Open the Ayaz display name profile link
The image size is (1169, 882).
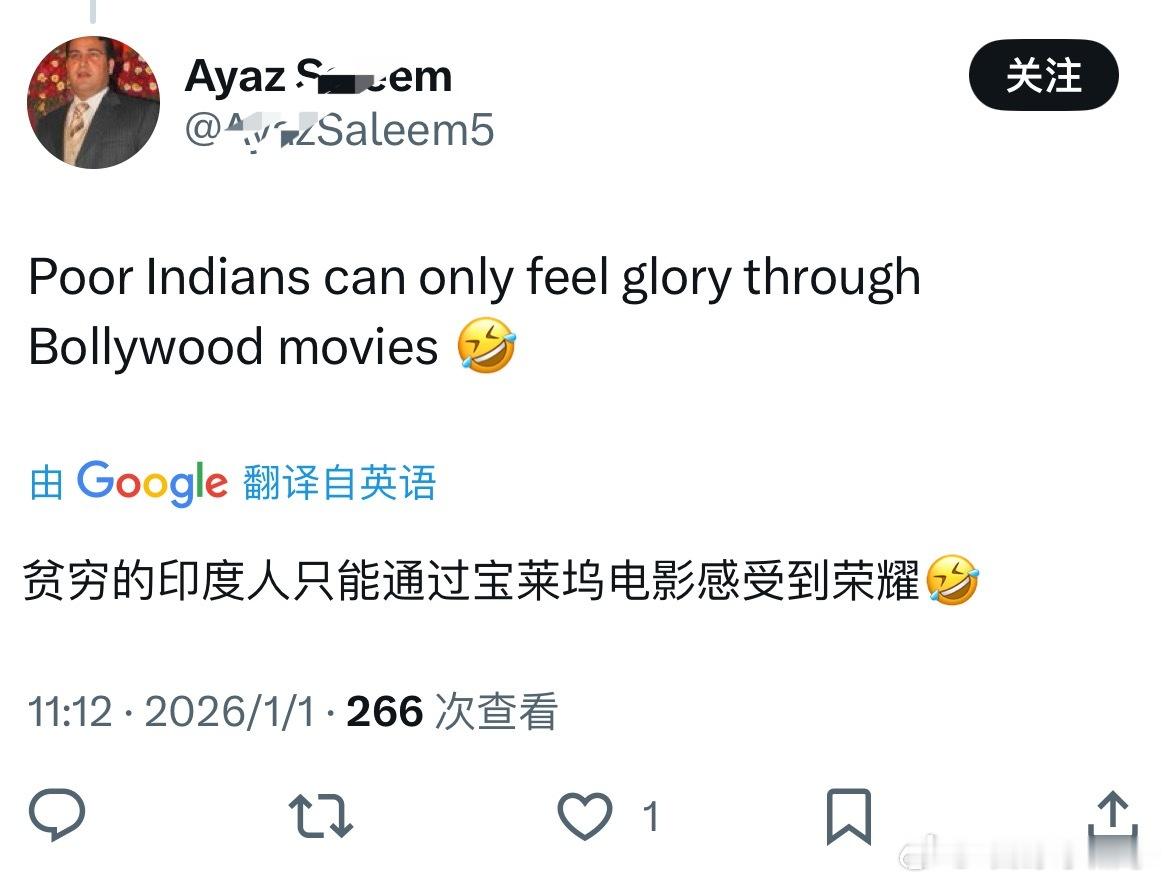318,76
